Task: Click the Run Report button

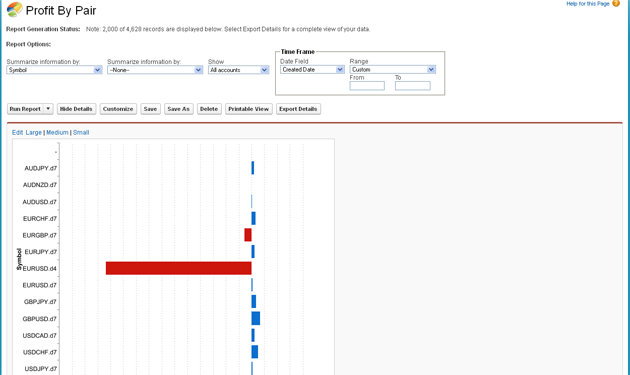Action: click(25, 109)
